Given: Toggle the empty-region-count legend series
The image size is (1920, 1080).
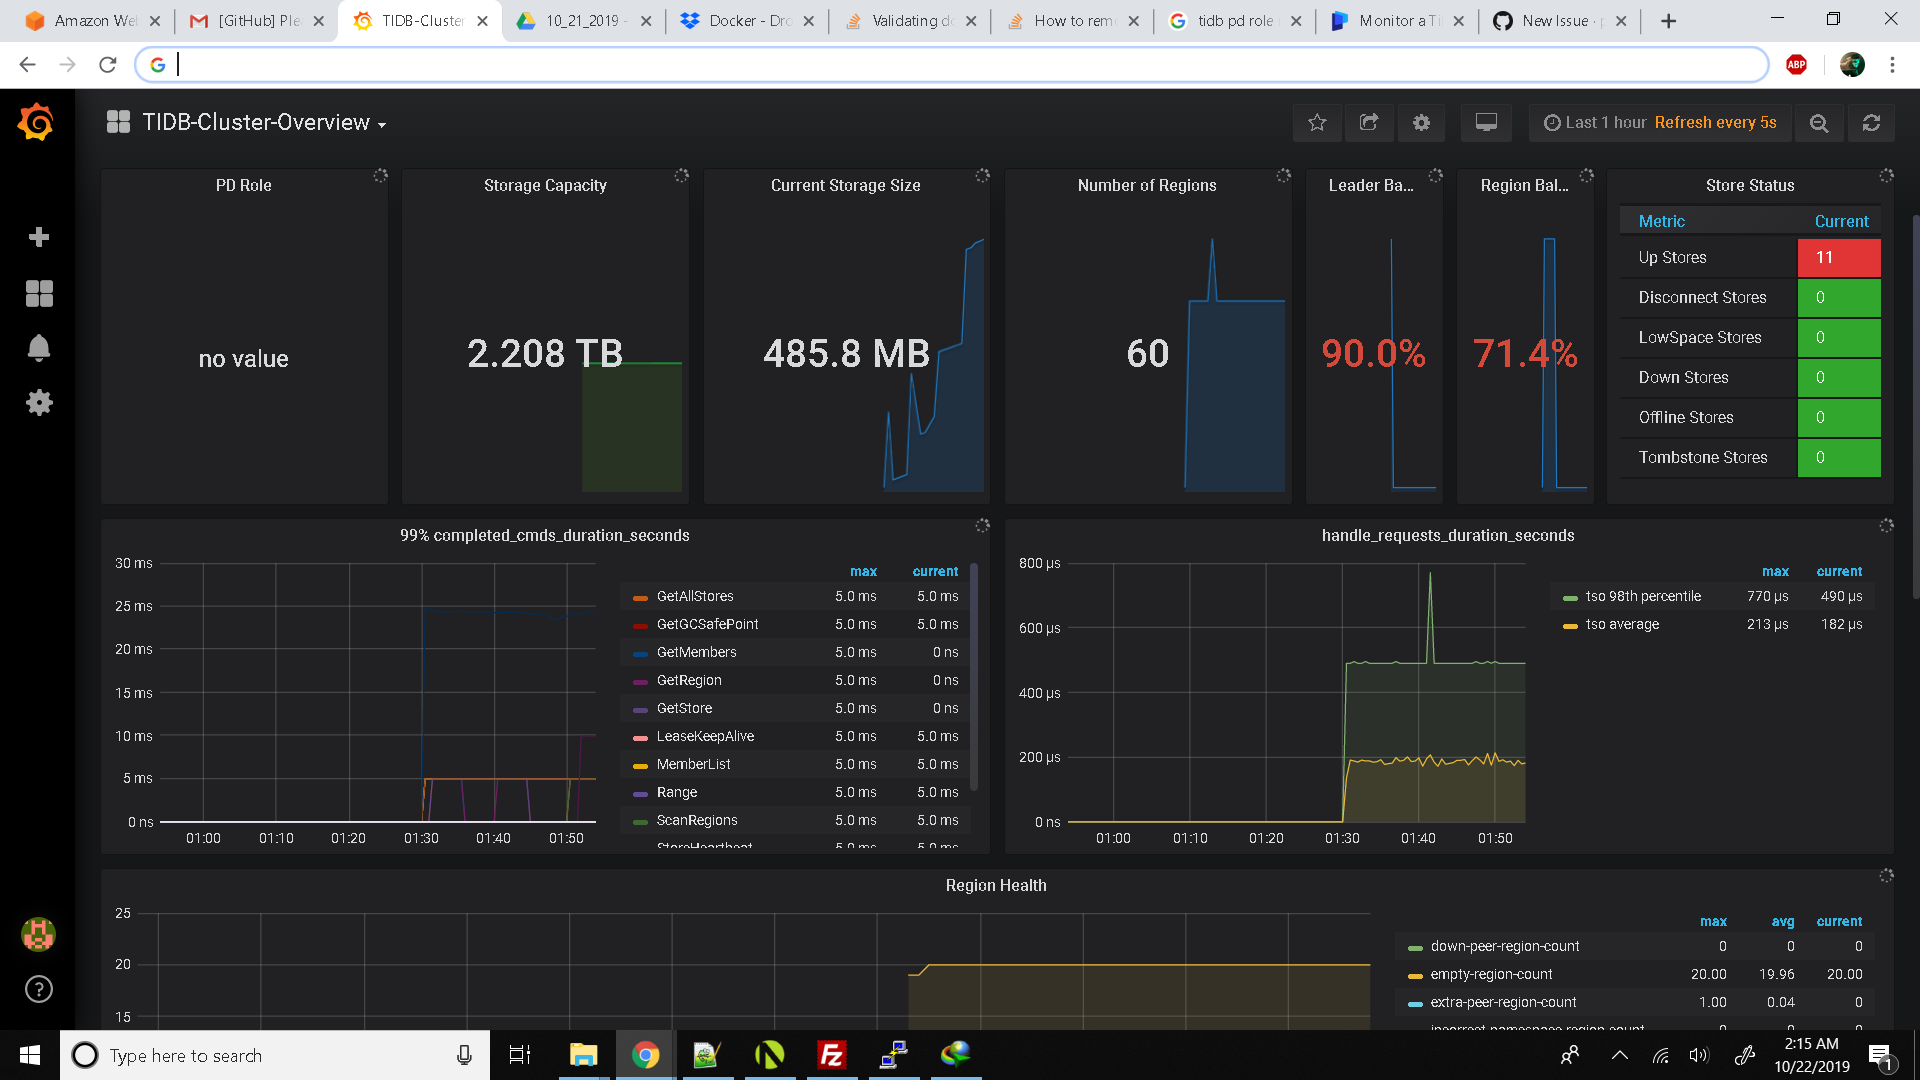Looking at the screenshot, I should [x=1491, y=974].
